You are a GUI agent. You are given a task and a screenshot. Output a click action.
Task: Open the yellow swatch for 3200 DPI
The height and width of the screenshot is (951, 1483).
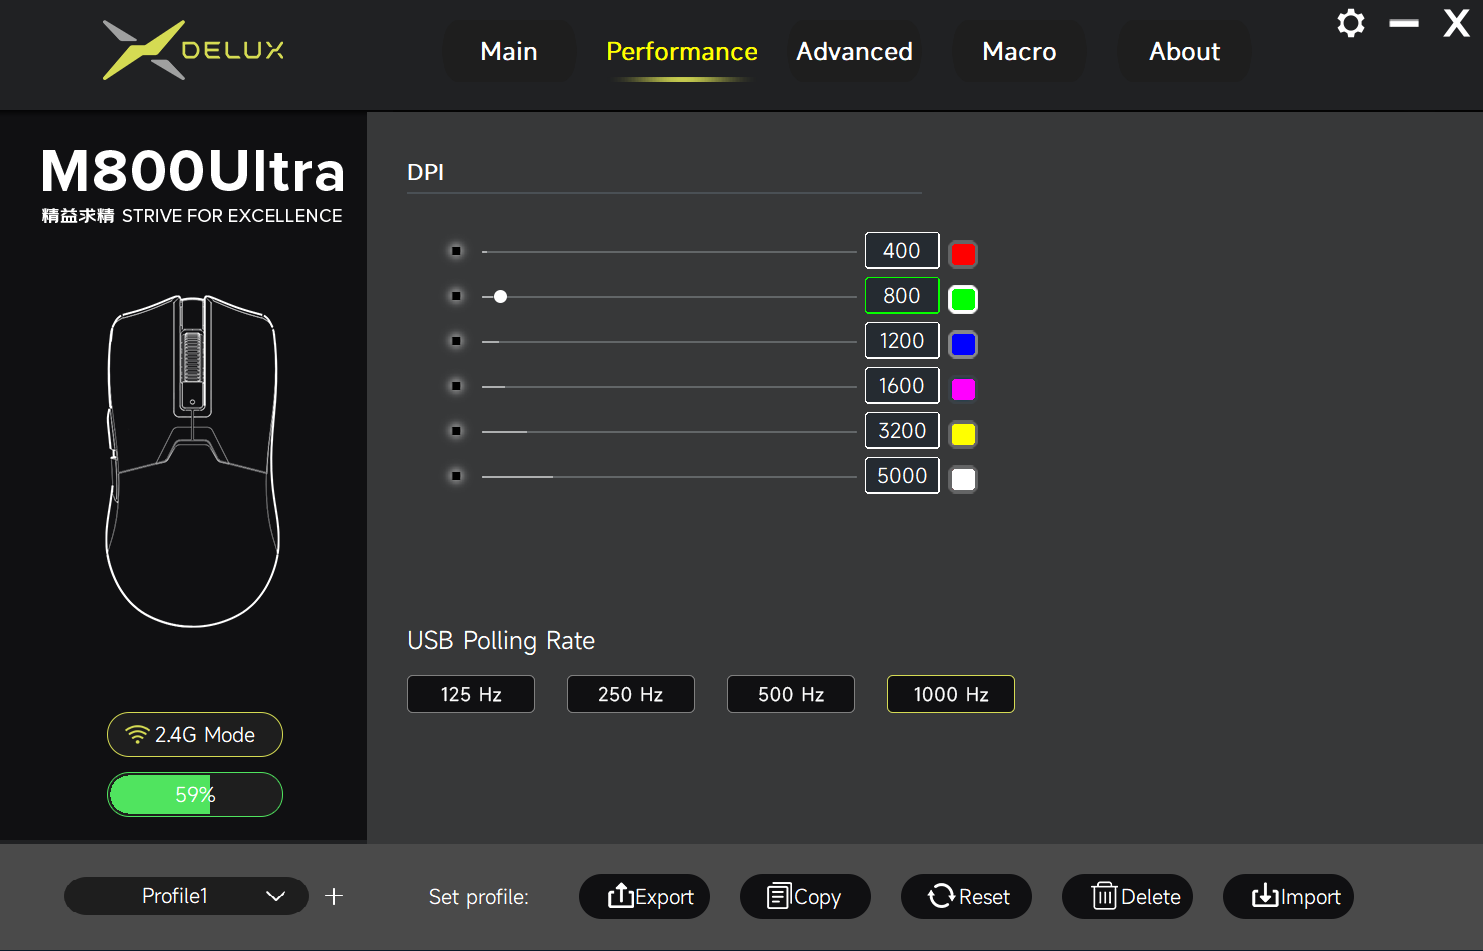(963, 434)
